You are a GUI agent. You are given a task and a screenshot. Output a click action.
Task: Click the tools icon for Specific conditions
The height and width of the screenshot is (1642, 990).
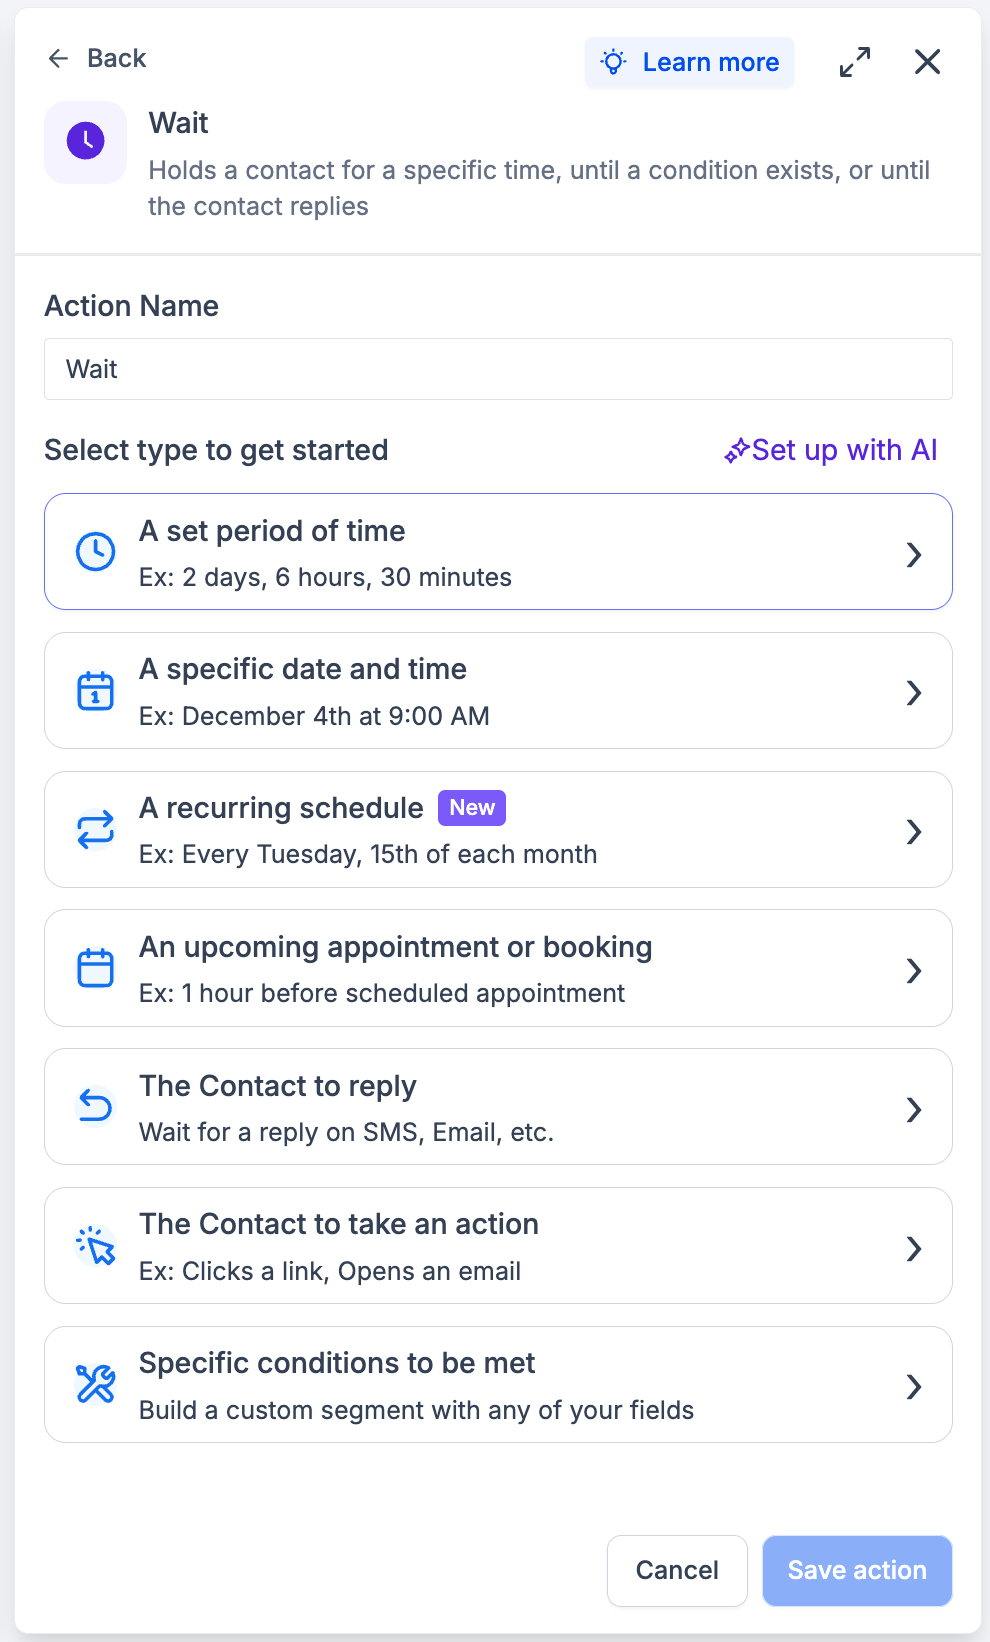[x=96, y=1385]
